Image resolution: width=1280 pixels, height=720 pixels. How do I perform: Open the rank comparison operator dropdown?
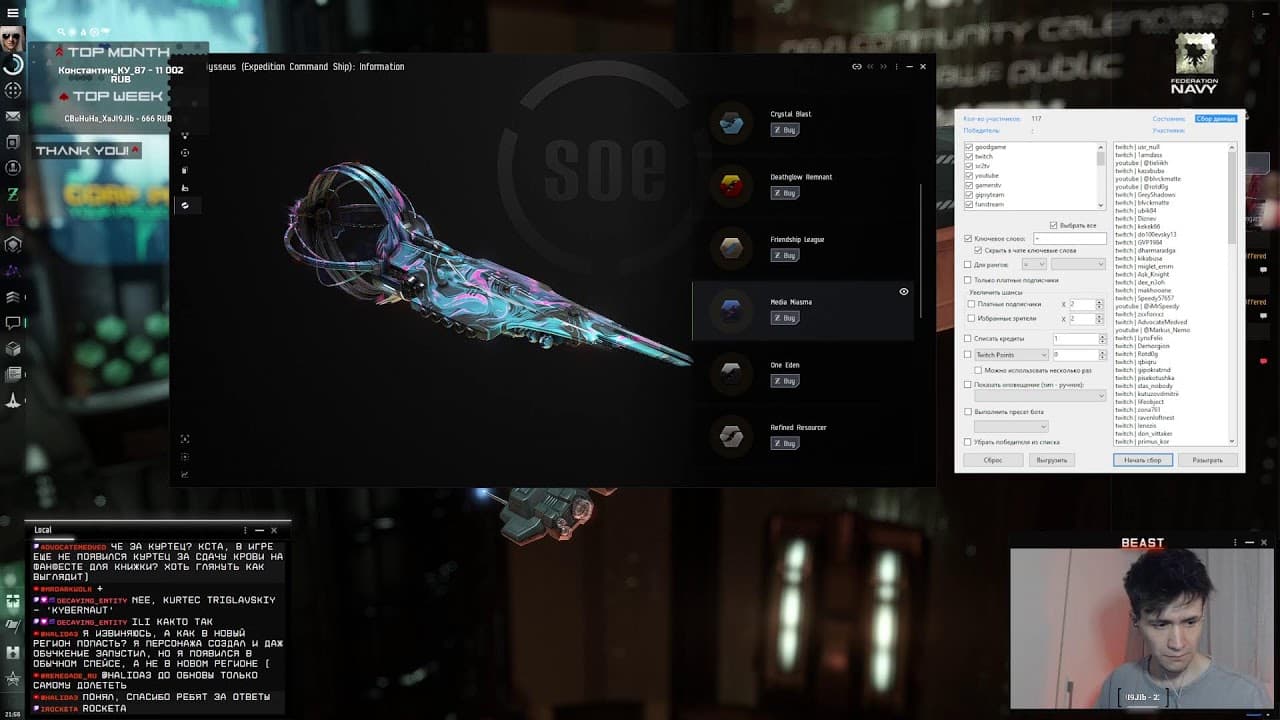tap(1034, 264)
